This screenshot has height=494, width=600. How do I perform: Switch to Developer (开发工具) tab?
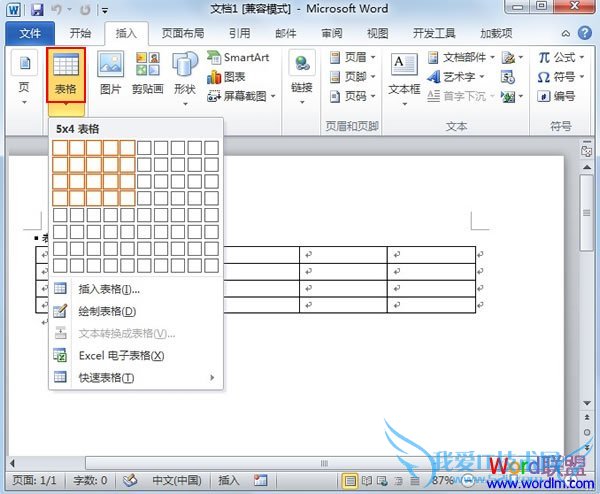coord(434,33)
